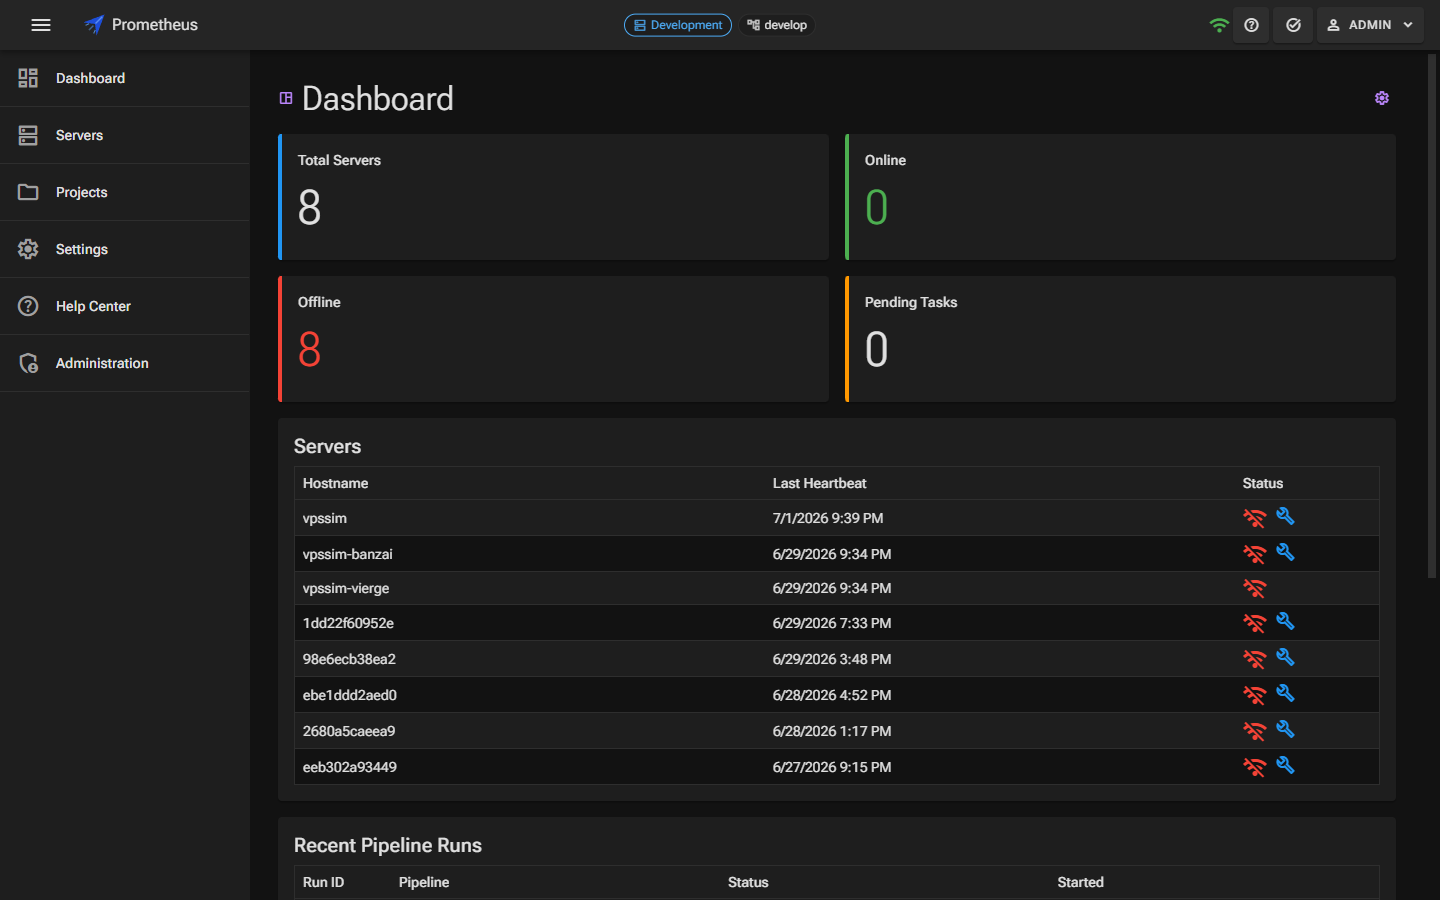
Task: Open Servers in sidebar
Action: point(125,135)
